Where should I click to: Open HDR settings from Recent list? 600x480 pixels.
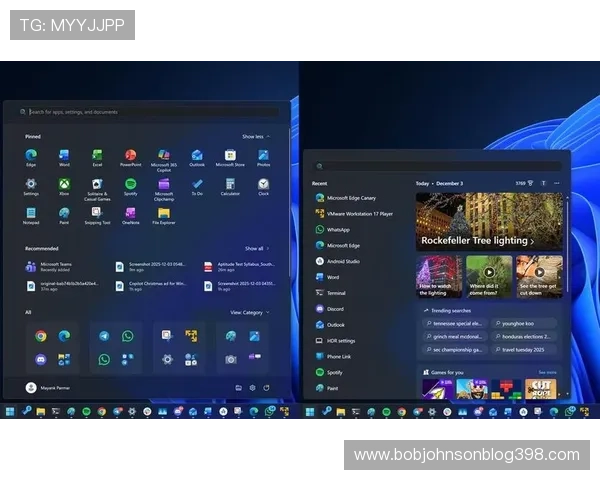336,341
